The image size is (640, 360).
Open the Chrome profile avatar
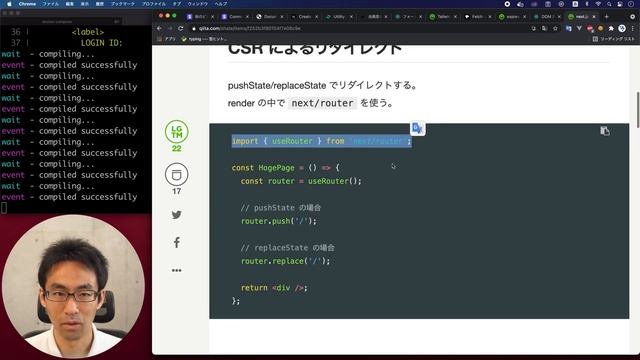(622, 28)
